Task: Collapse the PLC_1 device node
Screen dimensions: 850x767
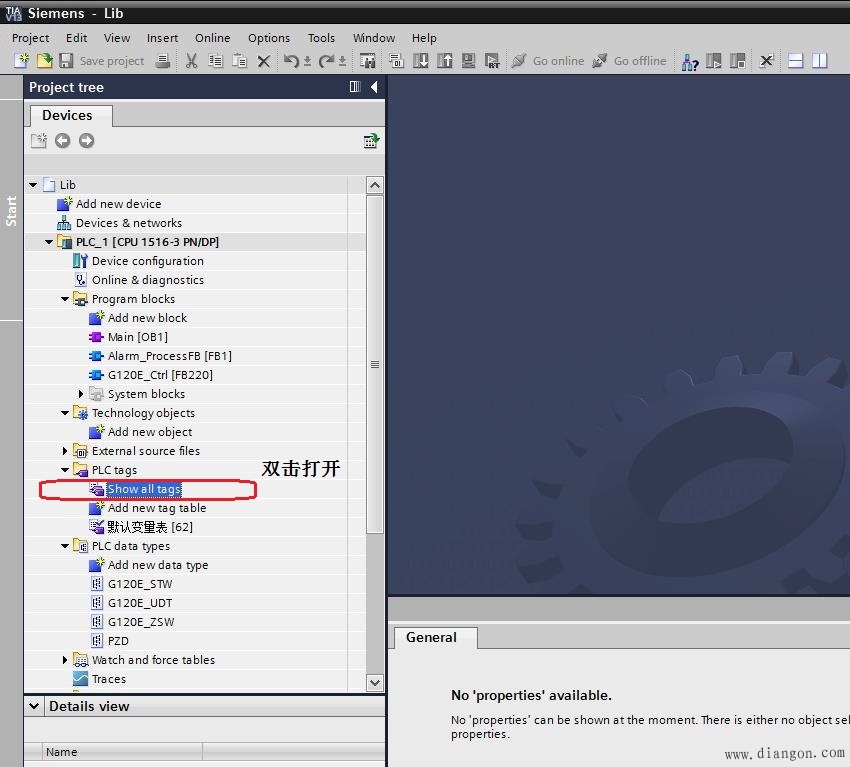Action: pos(49,242)
